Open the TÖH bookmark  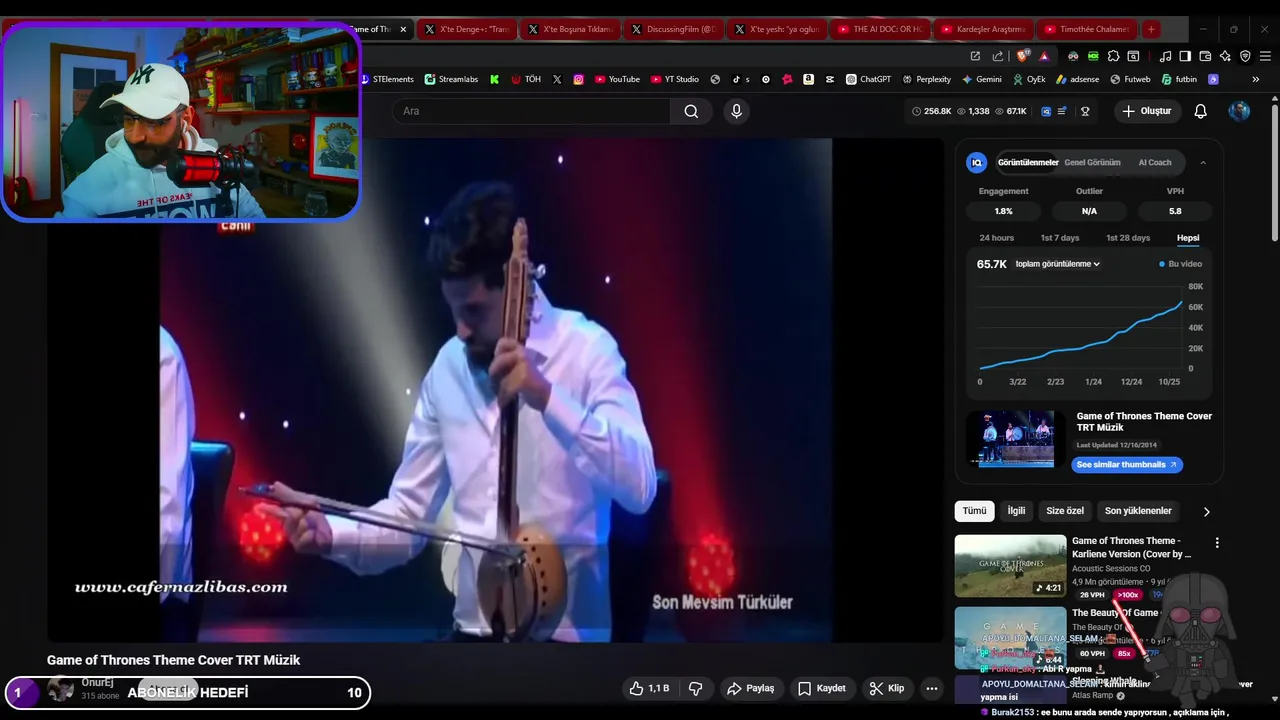(525, 79)
